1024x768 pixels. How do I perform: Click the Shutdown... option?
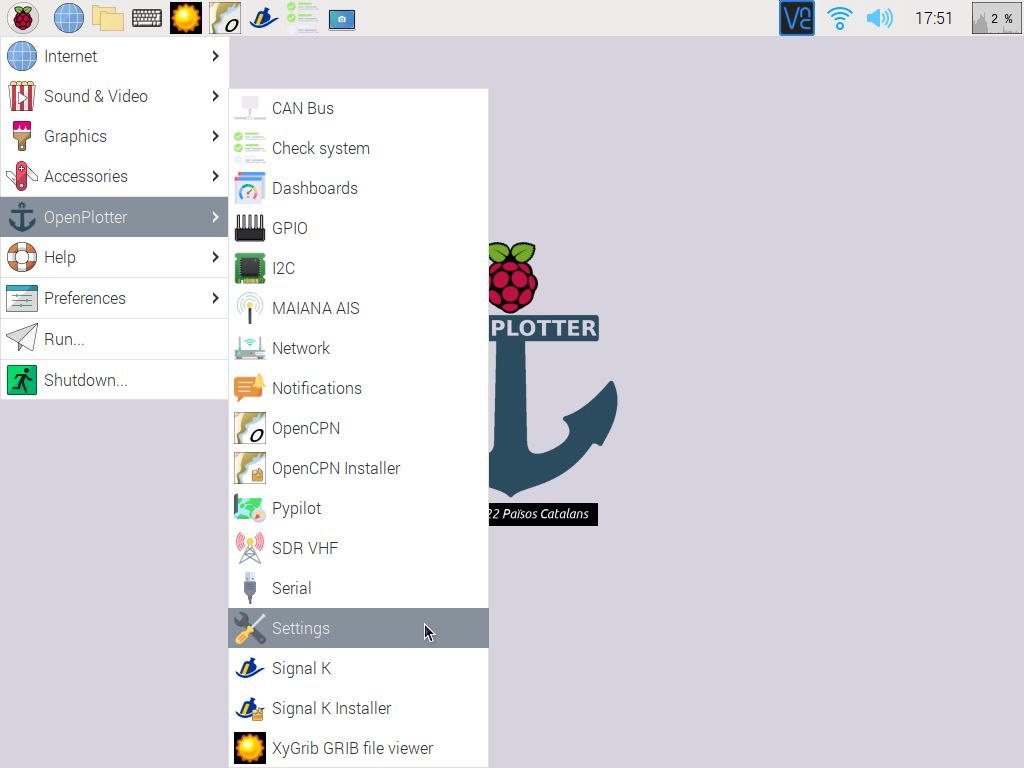(x=86, y=380)
